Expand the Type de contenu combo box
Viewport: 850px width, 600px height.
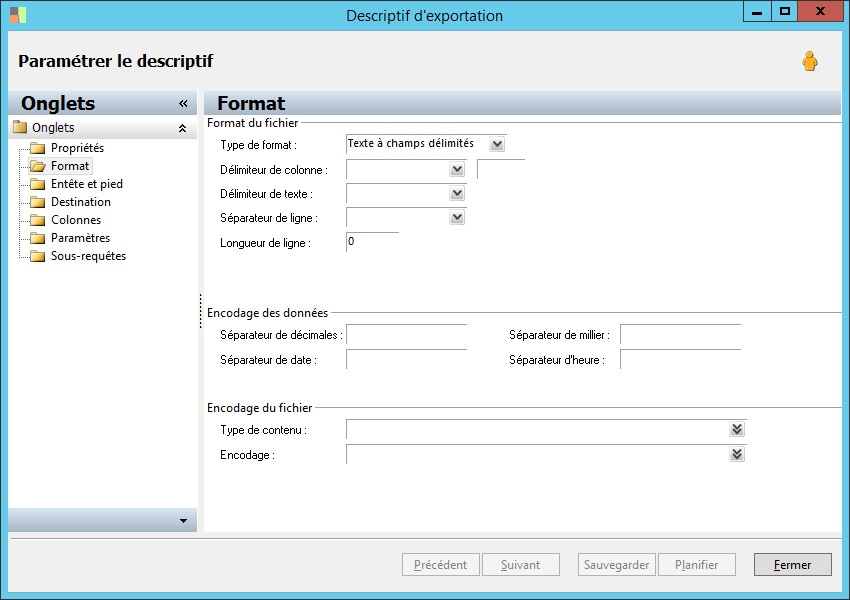[x=737, y=429]
